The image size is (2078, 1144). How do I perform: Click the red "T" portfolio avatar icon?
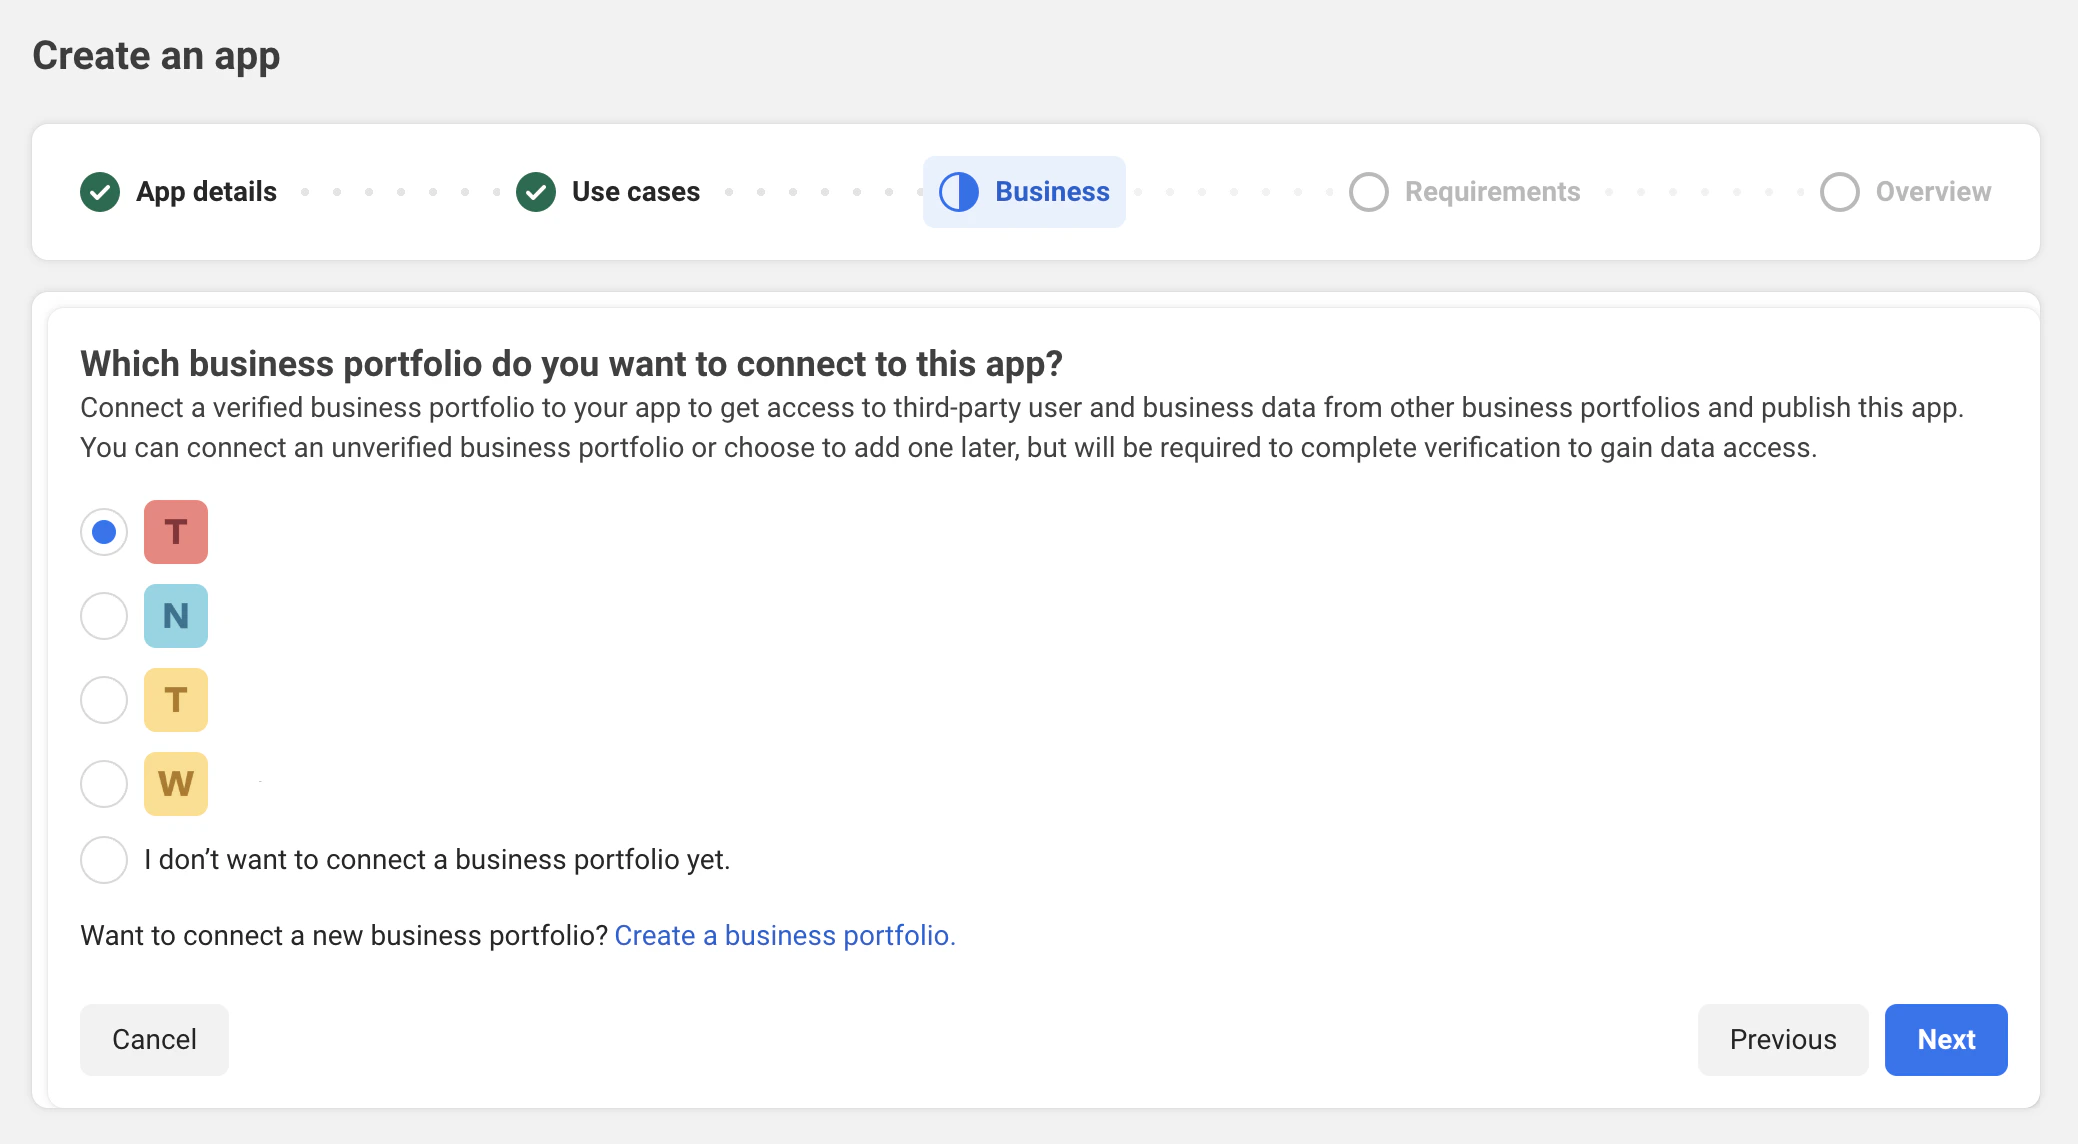175,532
